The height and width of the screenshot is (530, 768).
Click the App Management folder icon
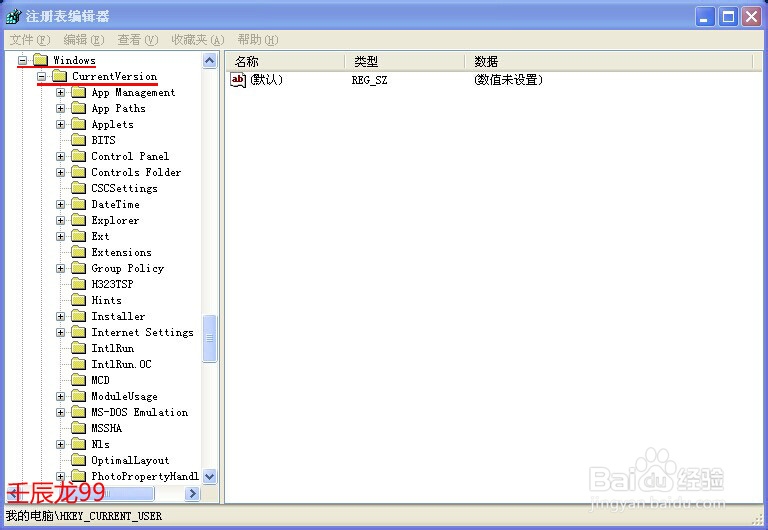pos(78,93)
